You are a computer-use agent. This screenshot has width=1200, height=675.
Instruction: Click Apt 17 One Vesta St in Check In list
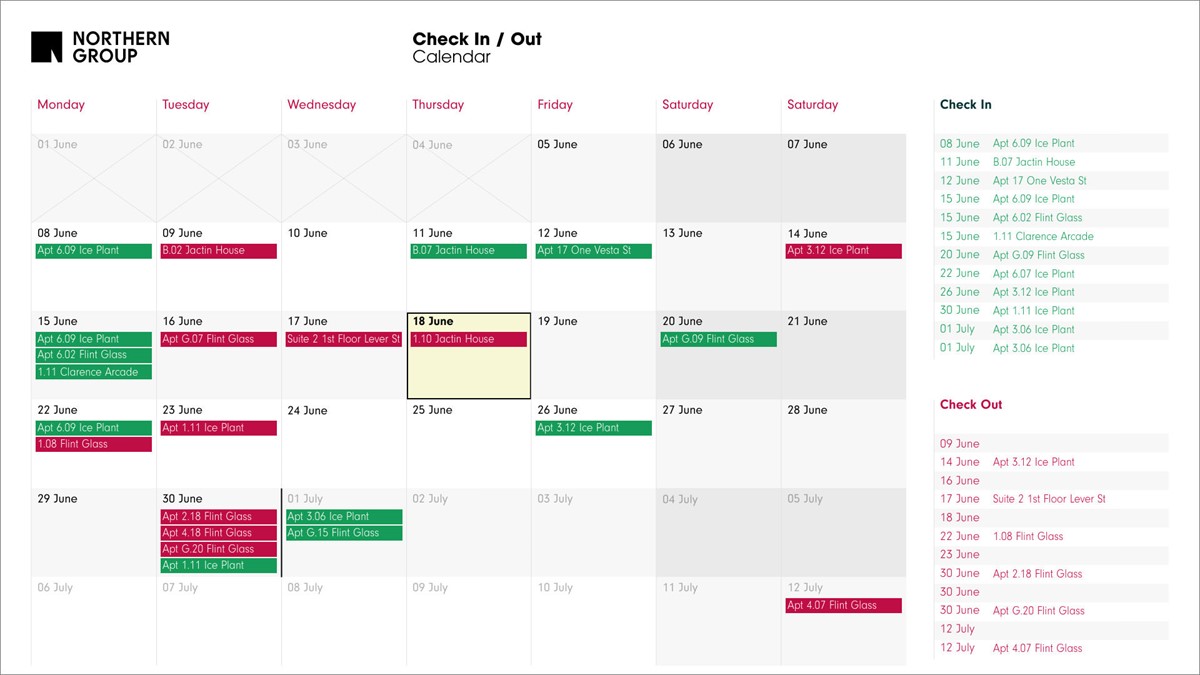coord(1039,181)
